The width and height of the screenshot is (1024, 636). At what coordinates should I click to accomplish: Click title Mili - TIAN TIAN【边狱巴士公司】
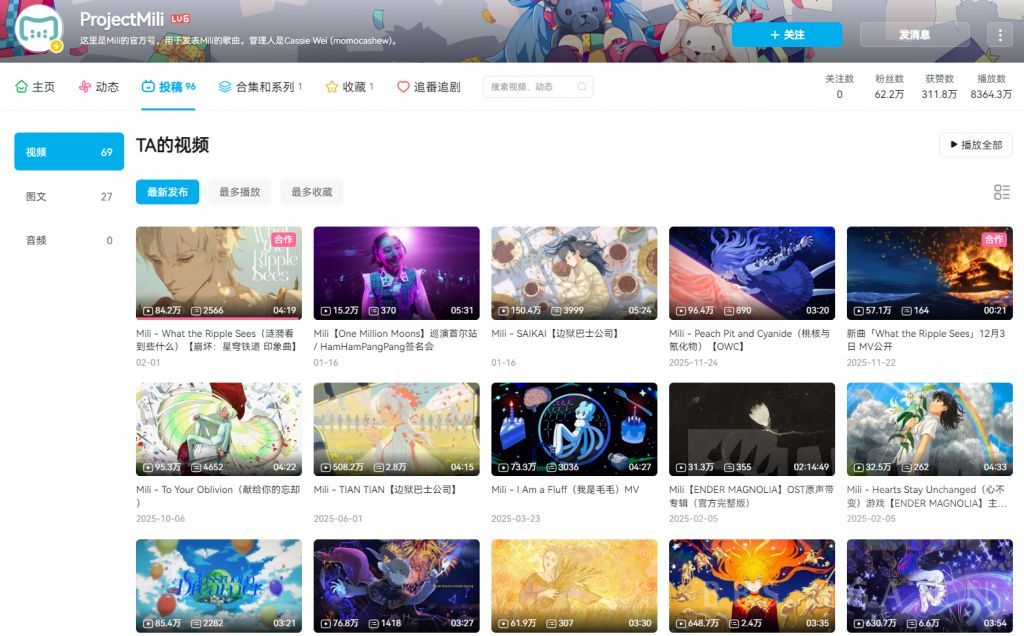385,489
